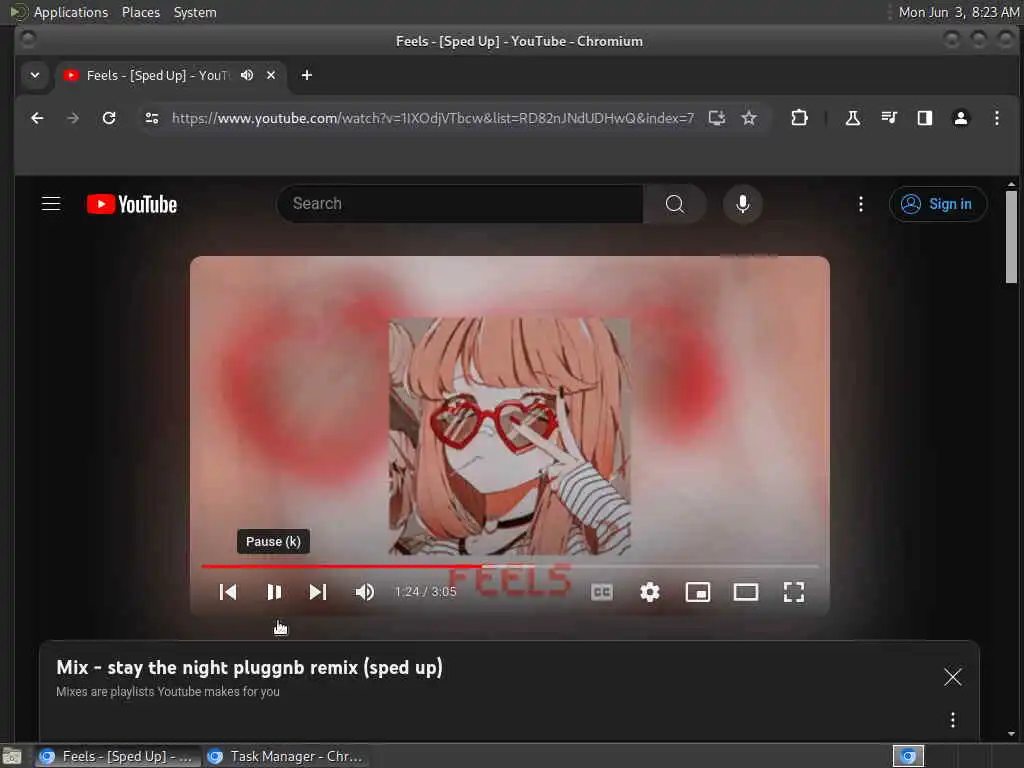1024x768 pixels.
Task: Open the YouTube hamburger guide menu
Action: (x=51, y=204)
